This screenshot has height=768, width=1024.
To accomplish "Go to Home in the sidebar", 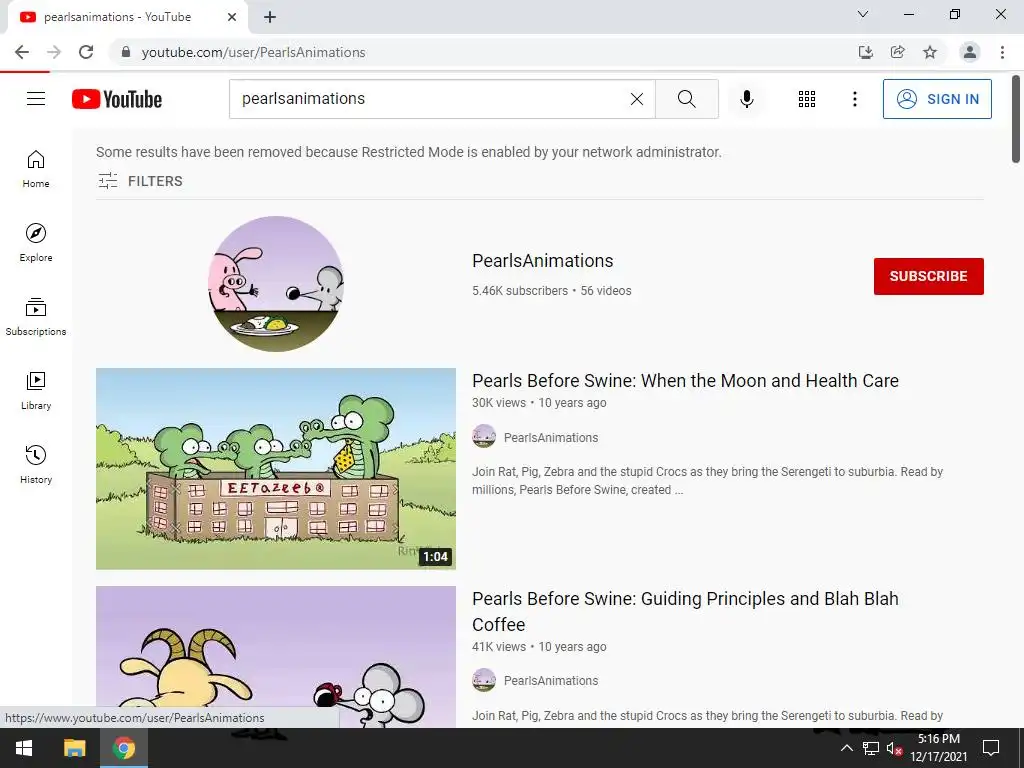I will tap(36, 168).
